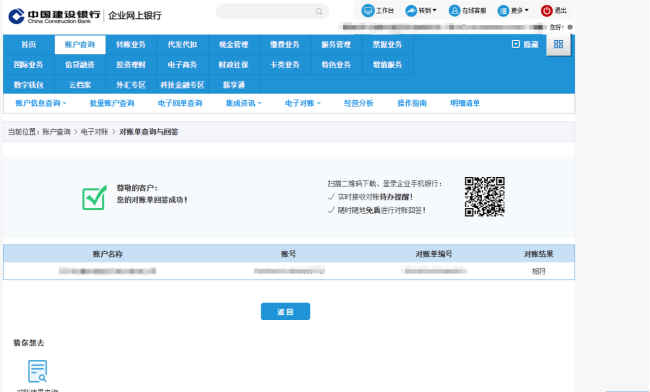Click the document search icon under 猜你想去
Viewport: 650px width, 392px height.
pyautogui.click(x=37, y=371)
